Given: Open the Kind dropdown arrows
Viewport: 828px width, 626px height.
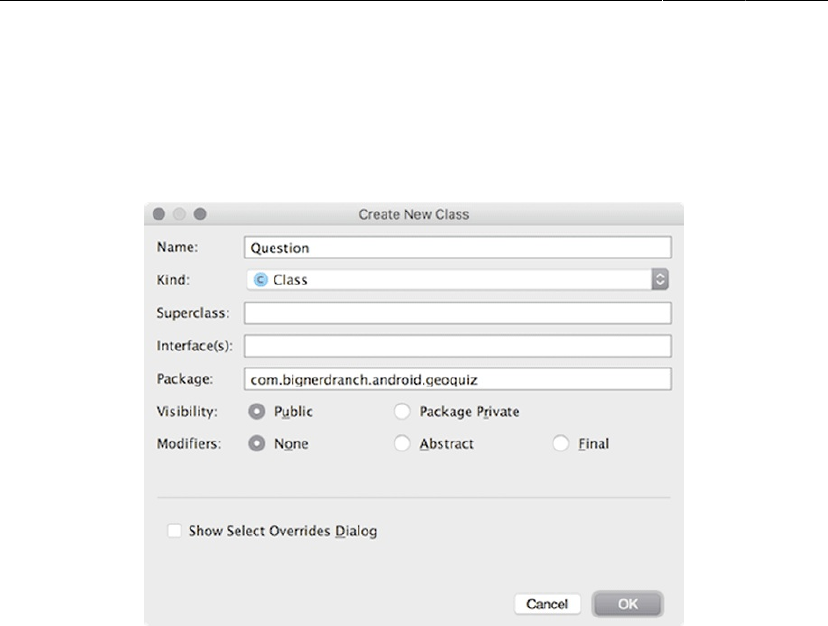Looking at the screenshot, I should click(660, 280).
